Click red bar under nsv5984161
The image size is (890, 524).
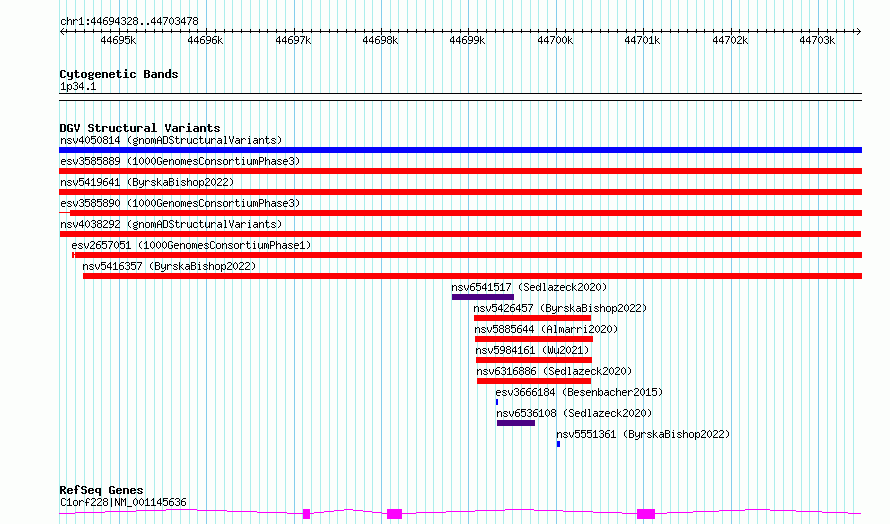click(534, 360)
